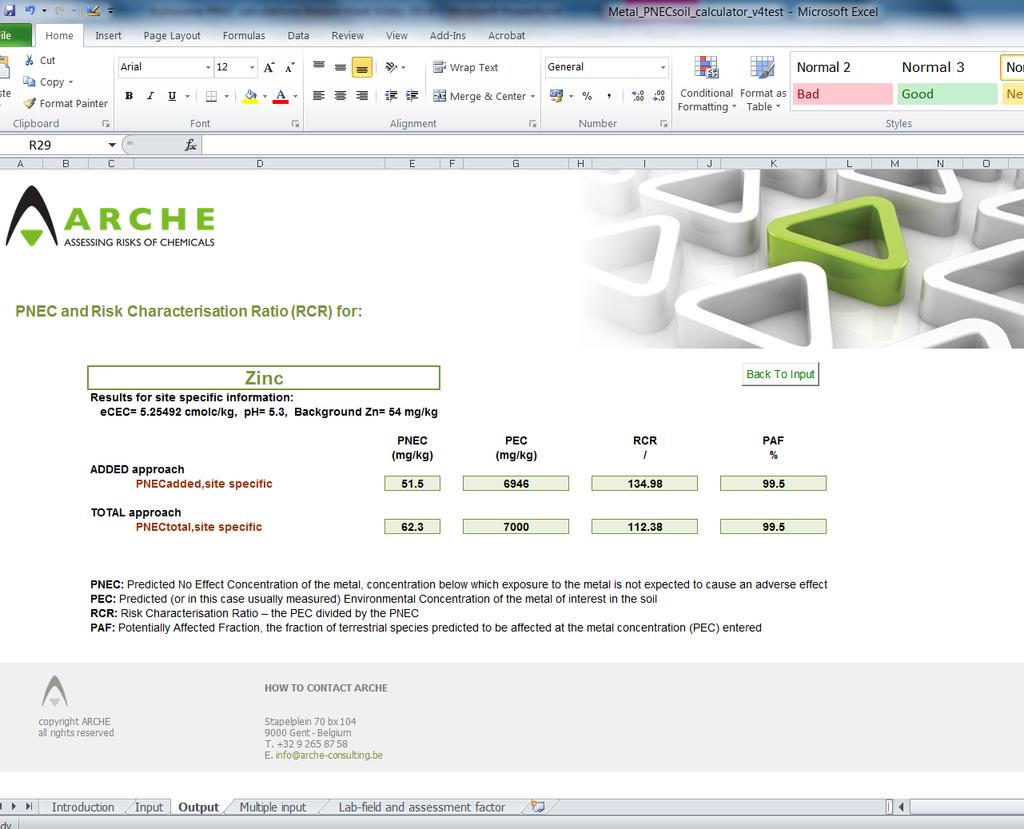The width and height of the screenshot is (1024, 829).
Task: Select the PNECadded value cell 51.5
Action: [412, 483]
